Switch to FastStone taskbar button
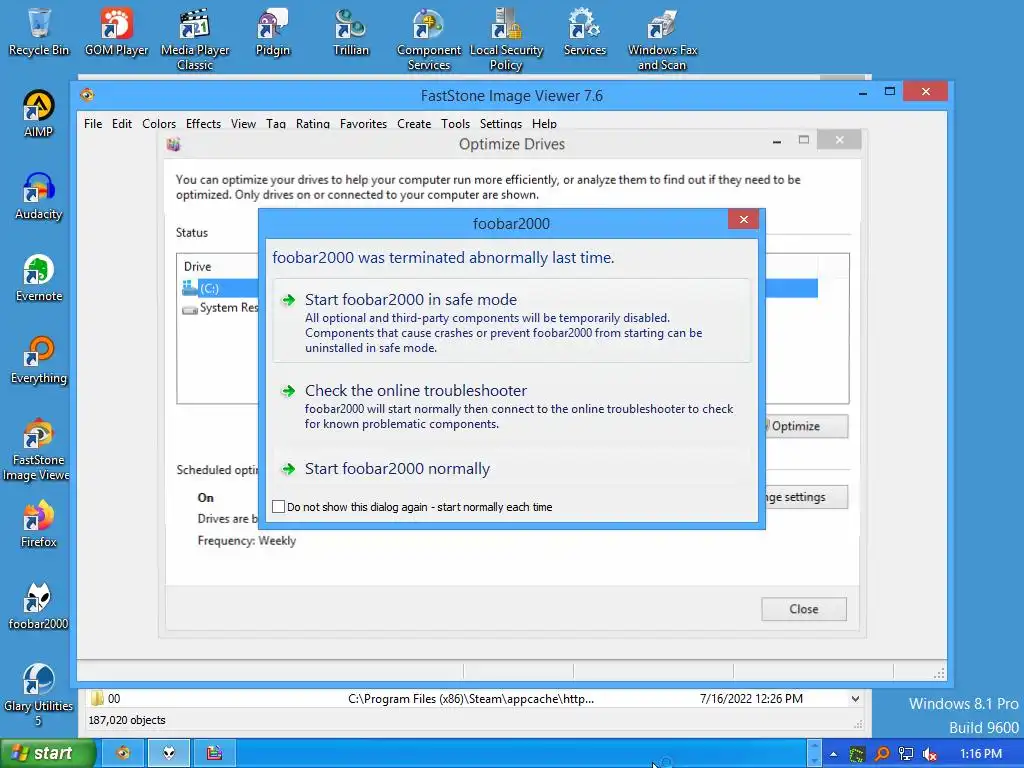This screenshot has width=1024, height=768. click(x=123, y=753)
